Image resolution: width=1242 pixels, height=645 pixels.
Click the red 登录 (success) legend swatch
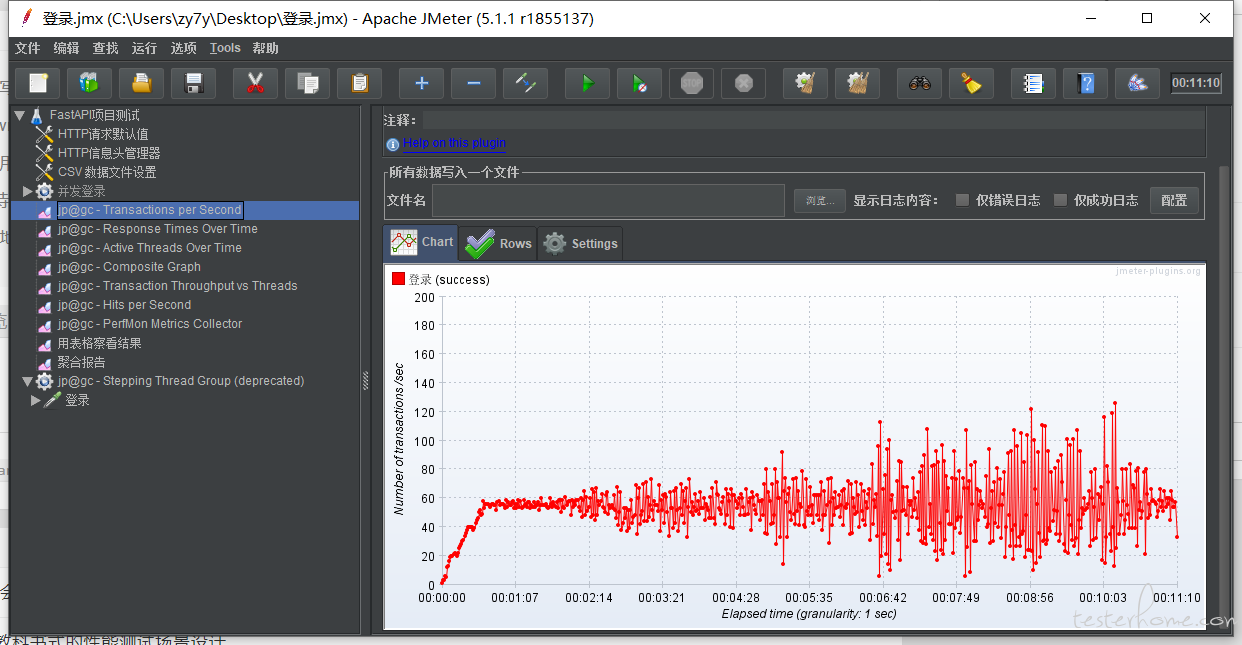click(398, 279)
